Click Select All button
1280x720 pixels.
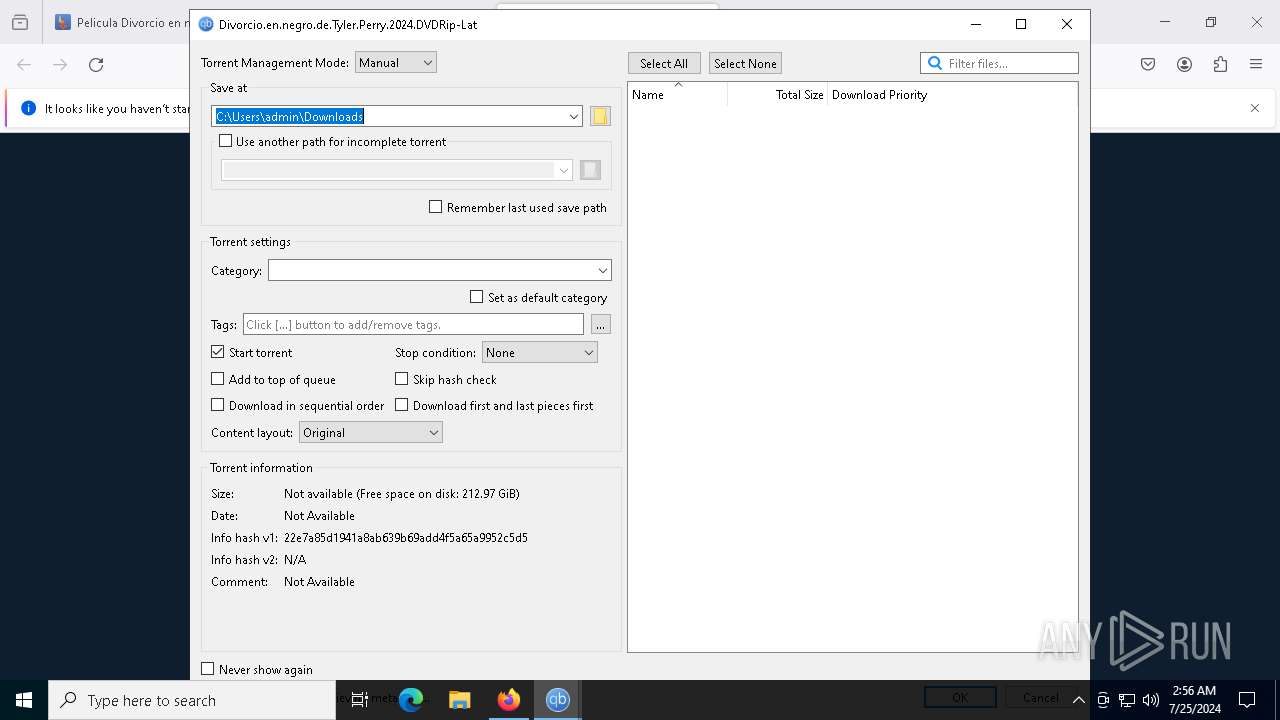coord(664,63)
